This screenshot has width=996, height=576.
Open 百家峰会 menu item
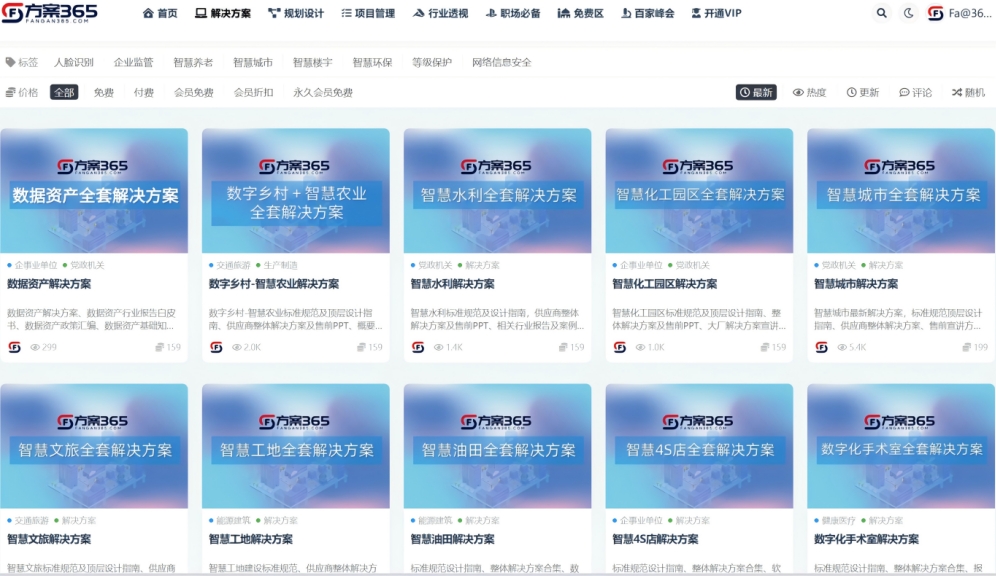[x=648, y=13]
